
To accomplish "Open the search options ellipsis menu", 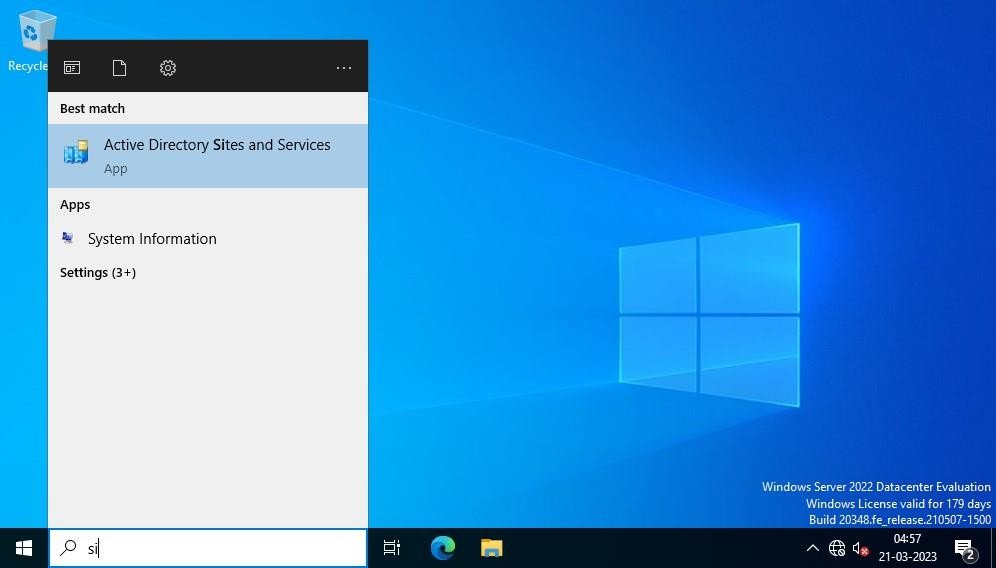I will pos(344,68).
